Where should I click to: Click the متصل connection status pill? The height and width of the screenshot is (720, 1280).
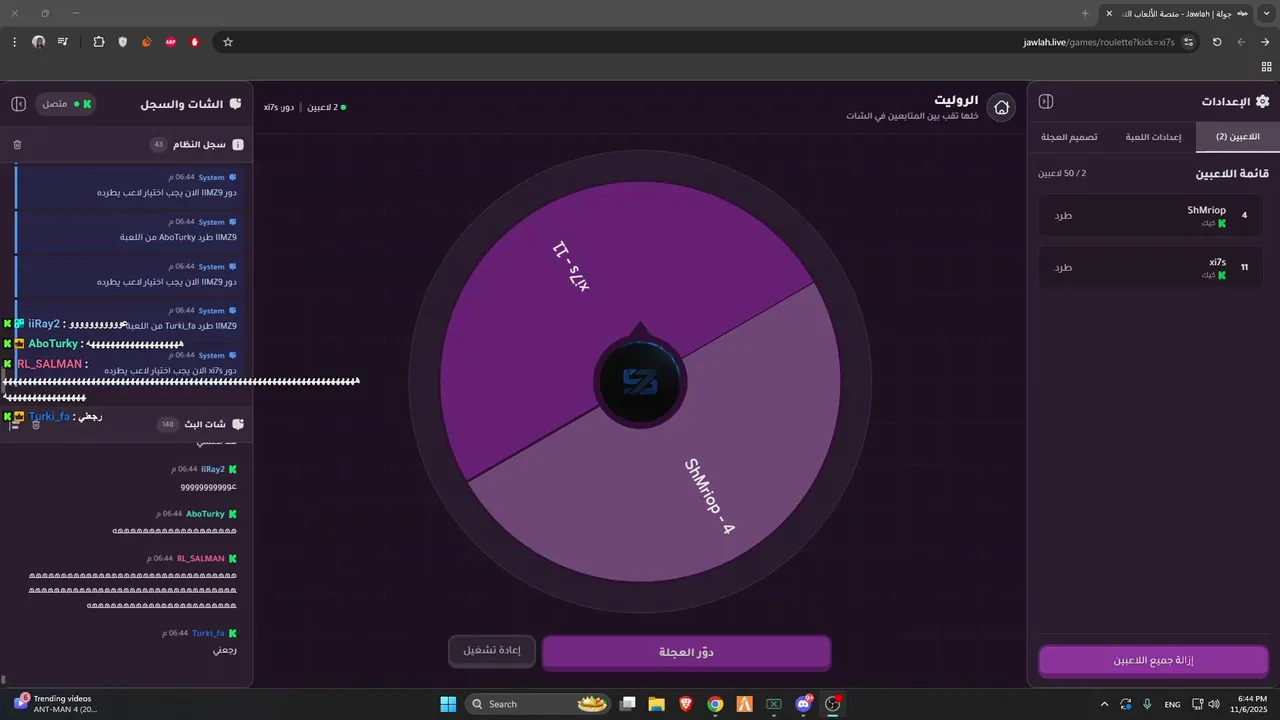pos(66,104)
